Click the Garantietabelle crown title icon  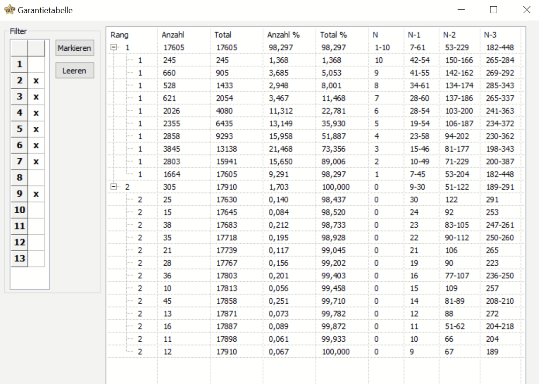pyautogui.click(x=9, y=9)
